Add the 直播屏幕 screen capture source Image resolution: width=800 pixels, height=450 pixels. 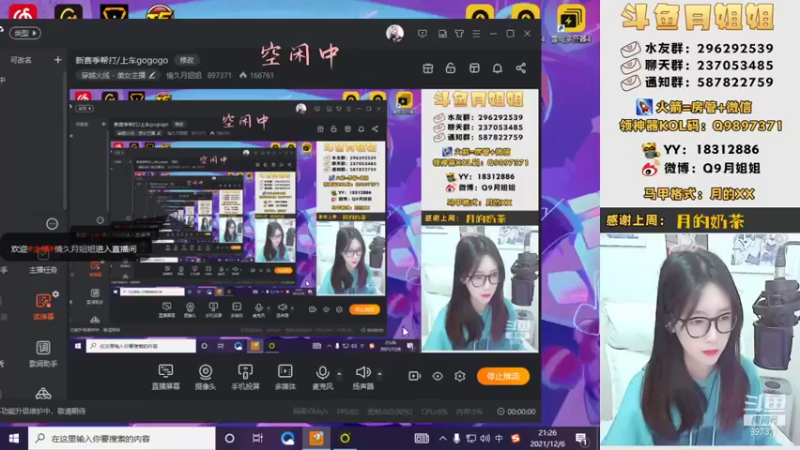click(x=166, y=377)
